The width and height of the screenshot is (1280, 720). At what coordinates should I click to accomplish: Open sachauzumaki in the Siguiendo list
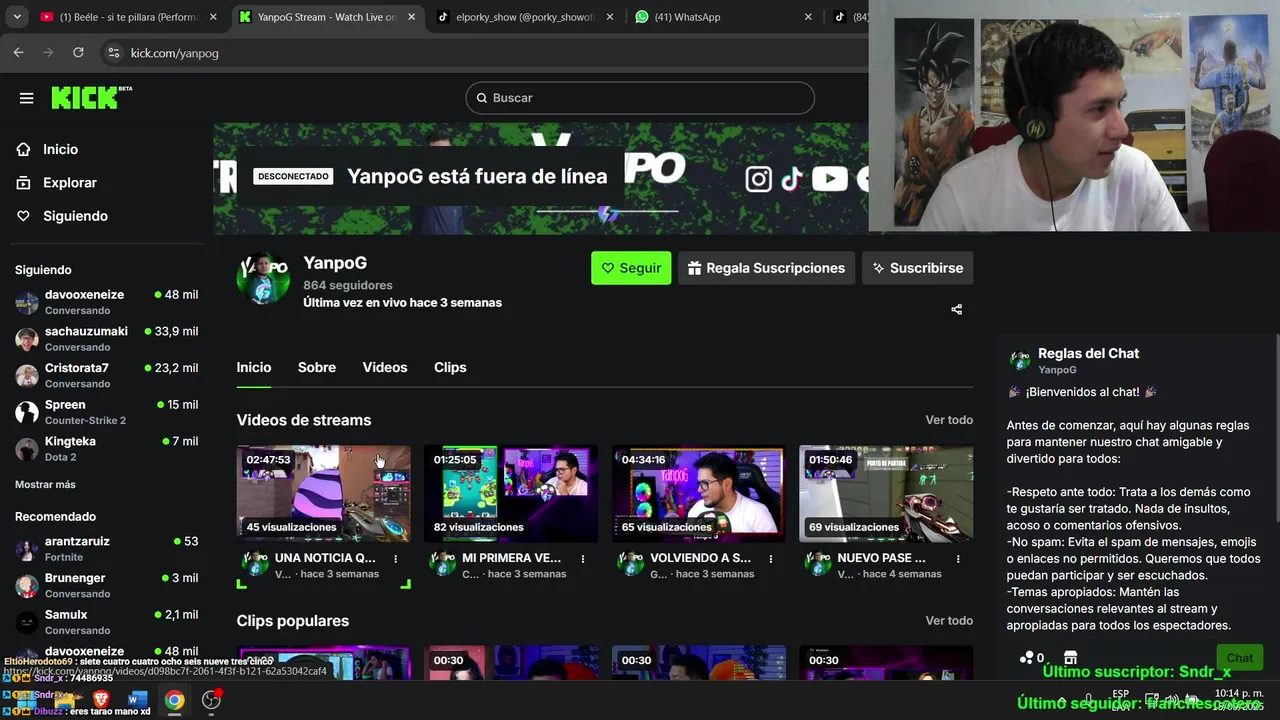tap(107, 338)
